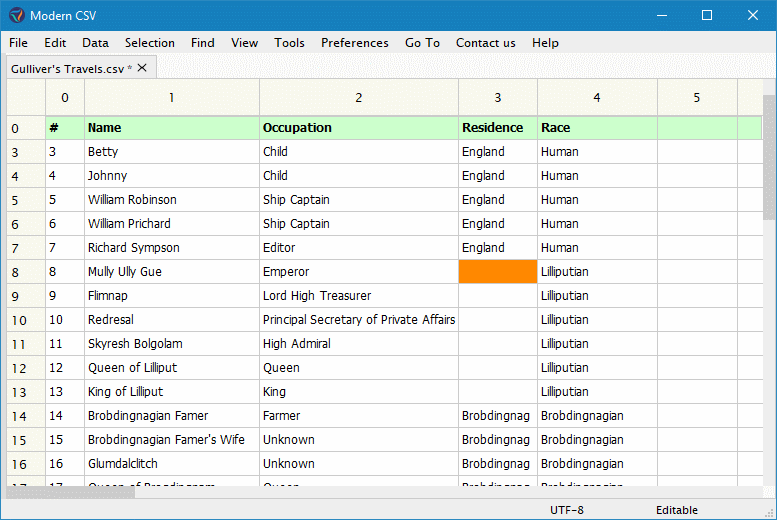This screenshot has height=520, width=777.
Task: Open the Selection menu
Action: [150, 43]
